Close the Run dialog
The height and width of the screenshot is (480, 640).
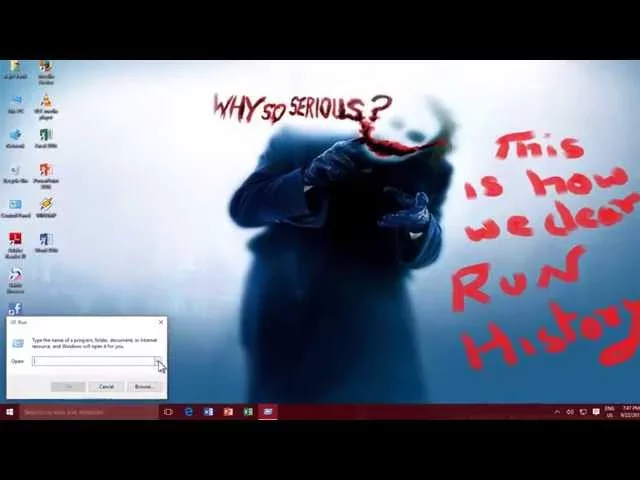(161, 322)
